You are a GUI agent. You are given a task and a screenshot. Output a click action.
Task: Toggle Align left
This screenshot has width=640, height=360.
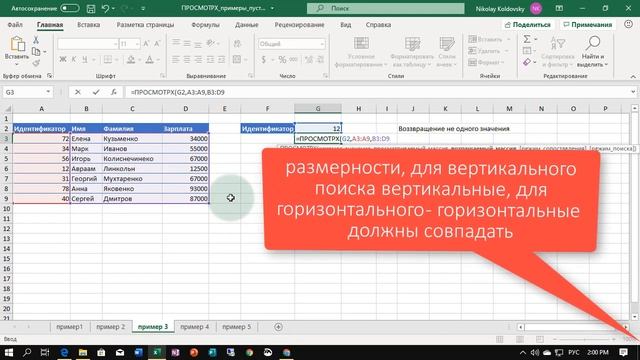point(176,60)
